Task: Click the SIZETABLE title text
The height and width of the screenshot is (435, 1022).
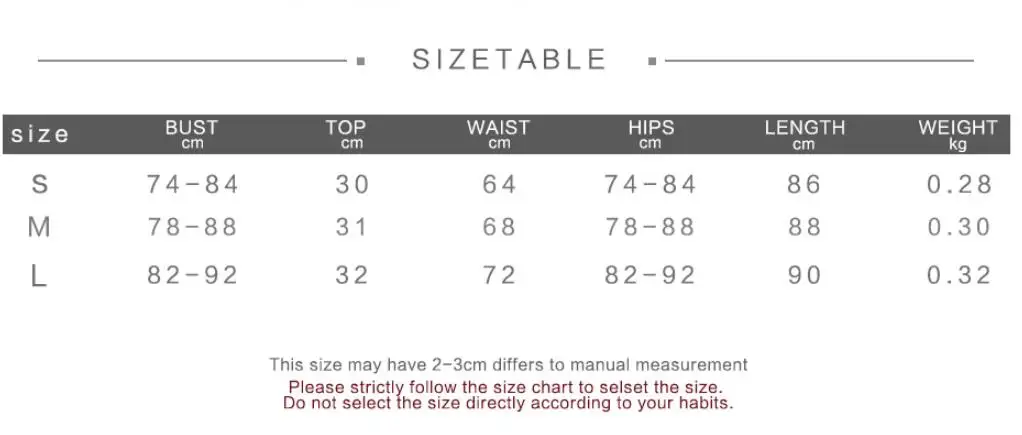Action: tap(509, 60)
